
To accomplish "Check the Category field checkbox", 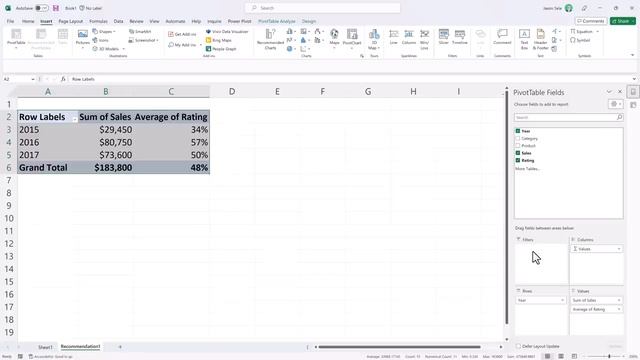I will point(518,138).
